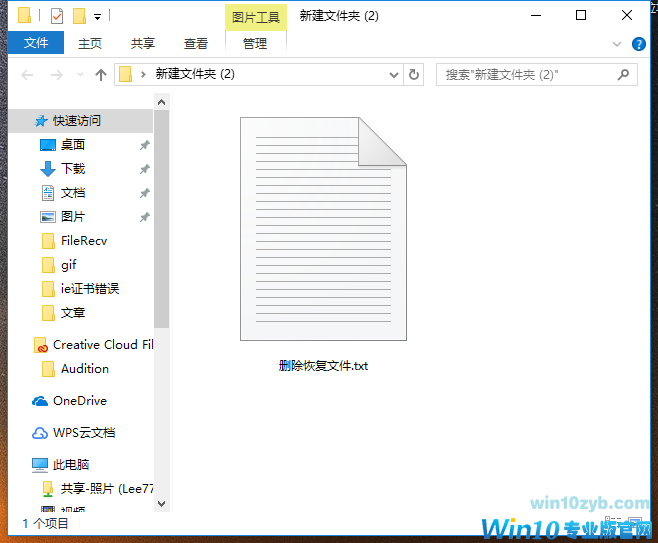Screen dimensions: 658x543
Task: Open the 查看 ribbon tab
Action: pyautogui.click(x=196, y=43)
